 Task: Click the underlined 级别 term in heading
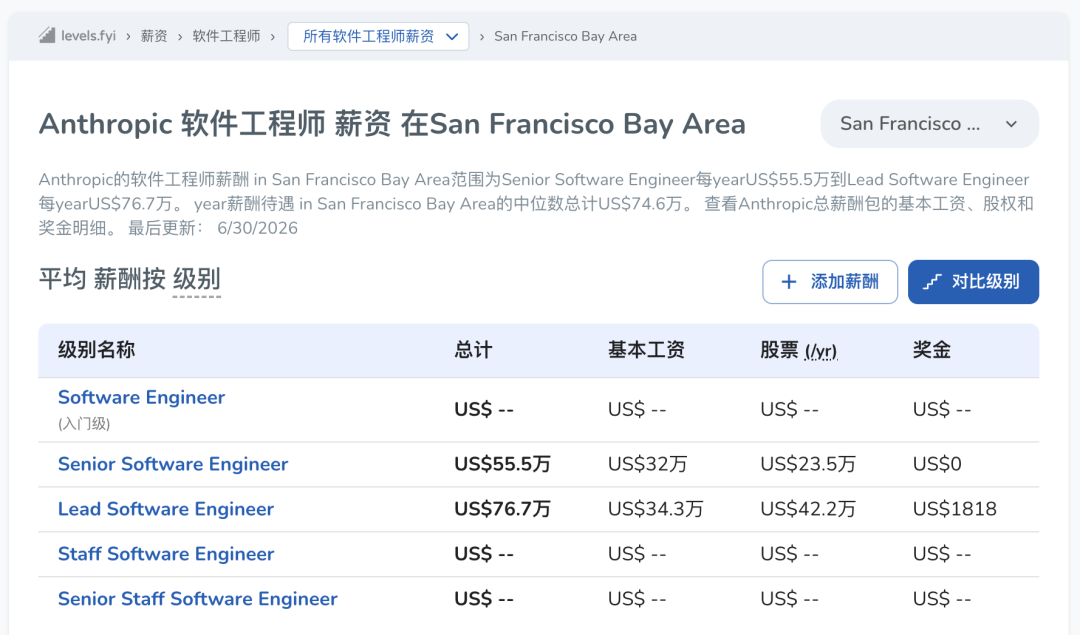(196, 280)
